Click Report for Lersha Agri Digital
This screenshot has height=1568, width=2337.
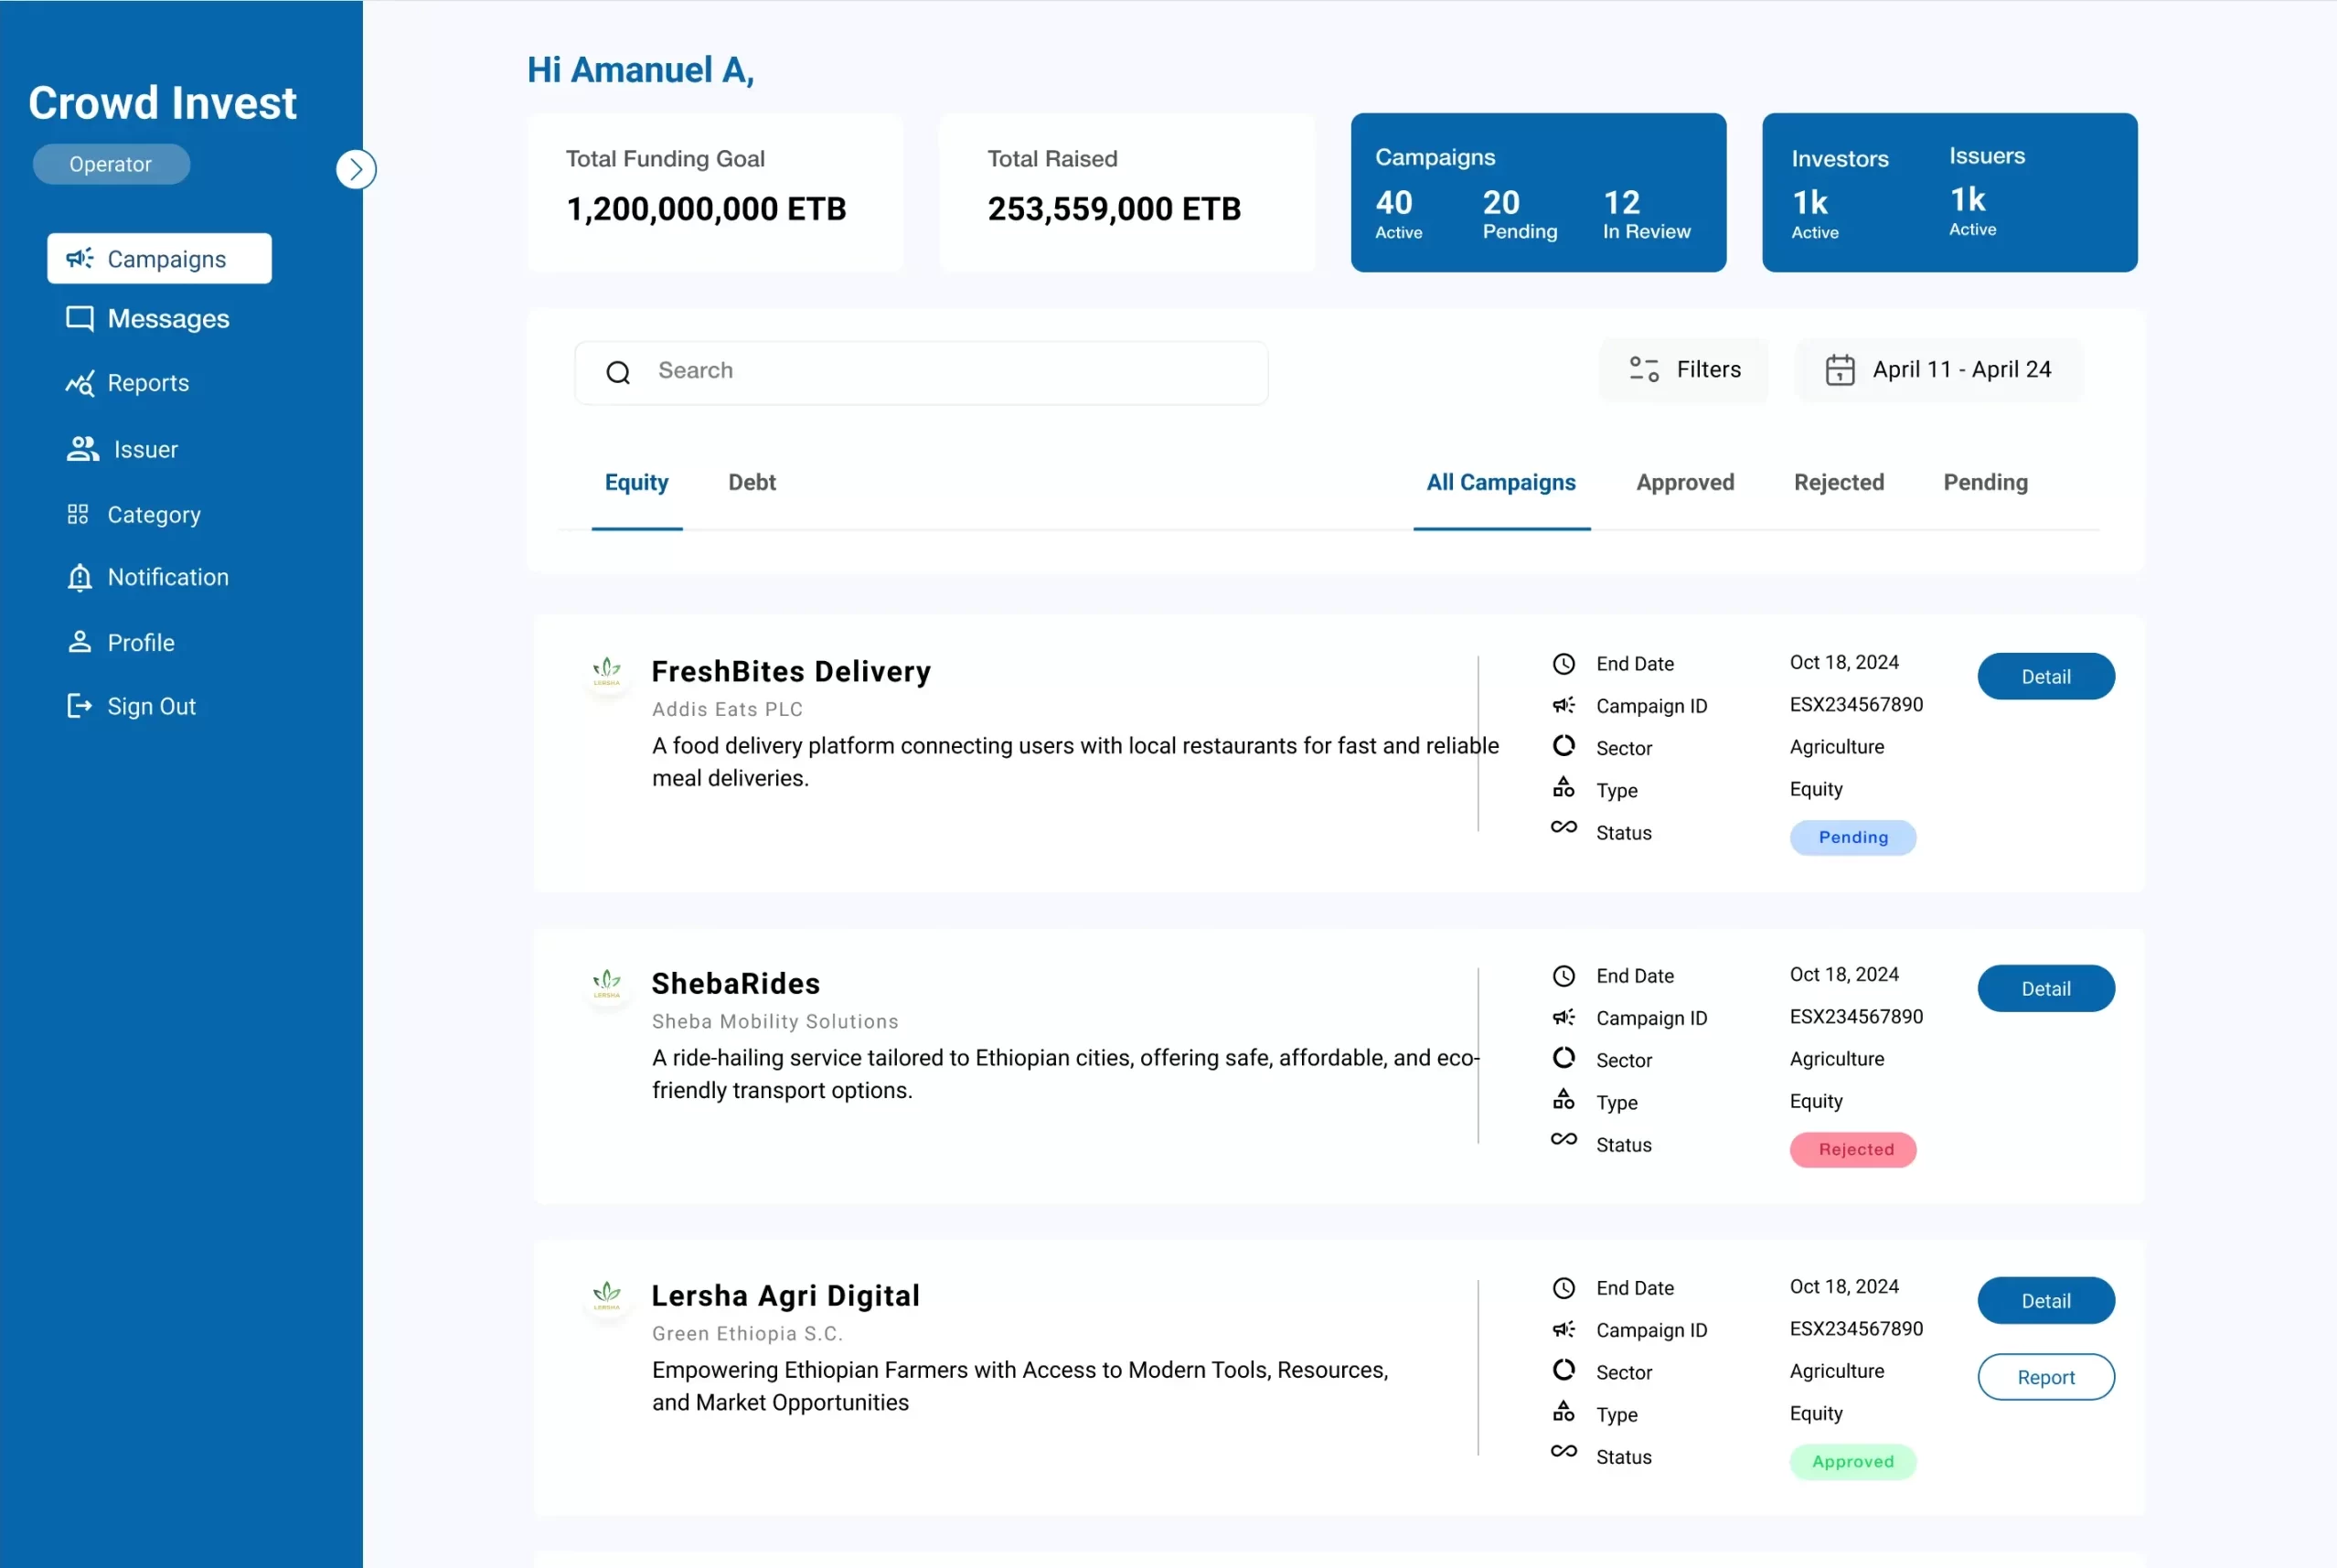point(2045,1377)
